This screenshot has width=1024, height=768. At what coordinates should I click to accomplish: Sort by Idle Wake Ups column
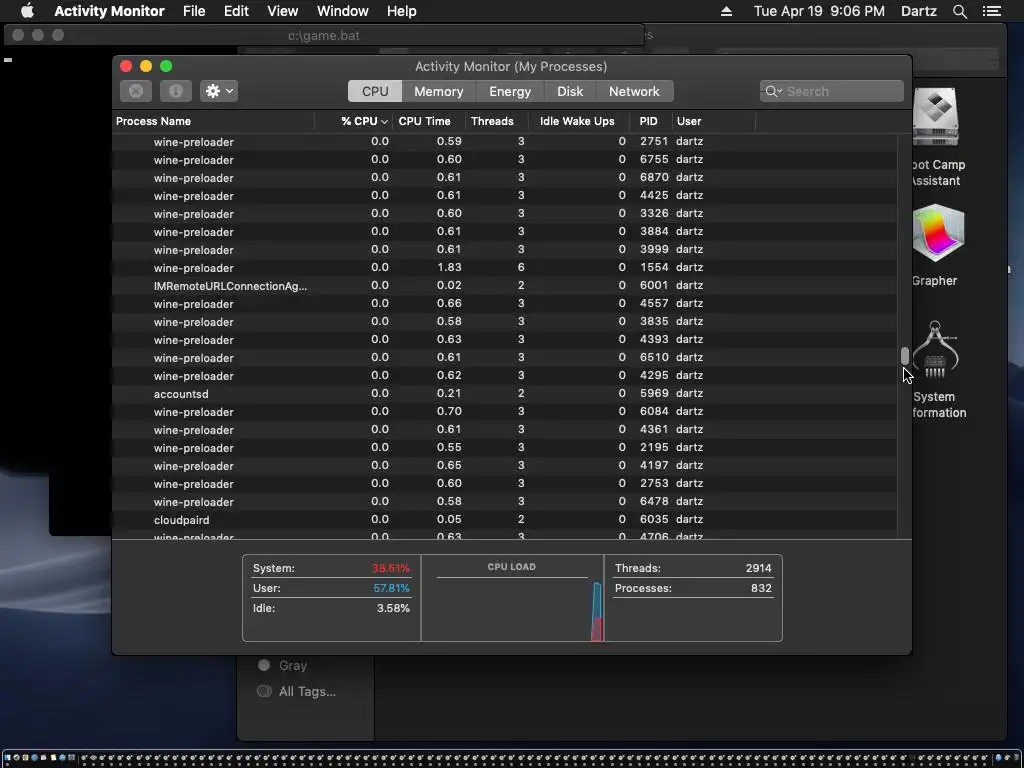tap(579, 121)
